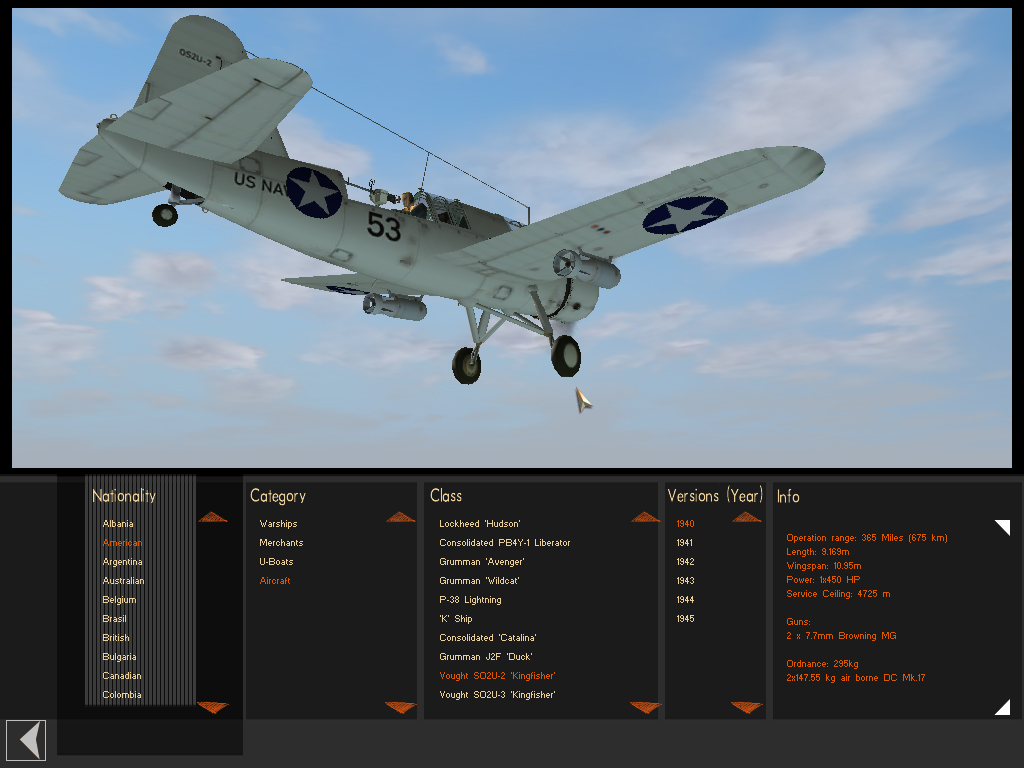The height and width of the screenshot is (768, 1024).
Task: Click the Operation range info line
Action: point(867,537)
